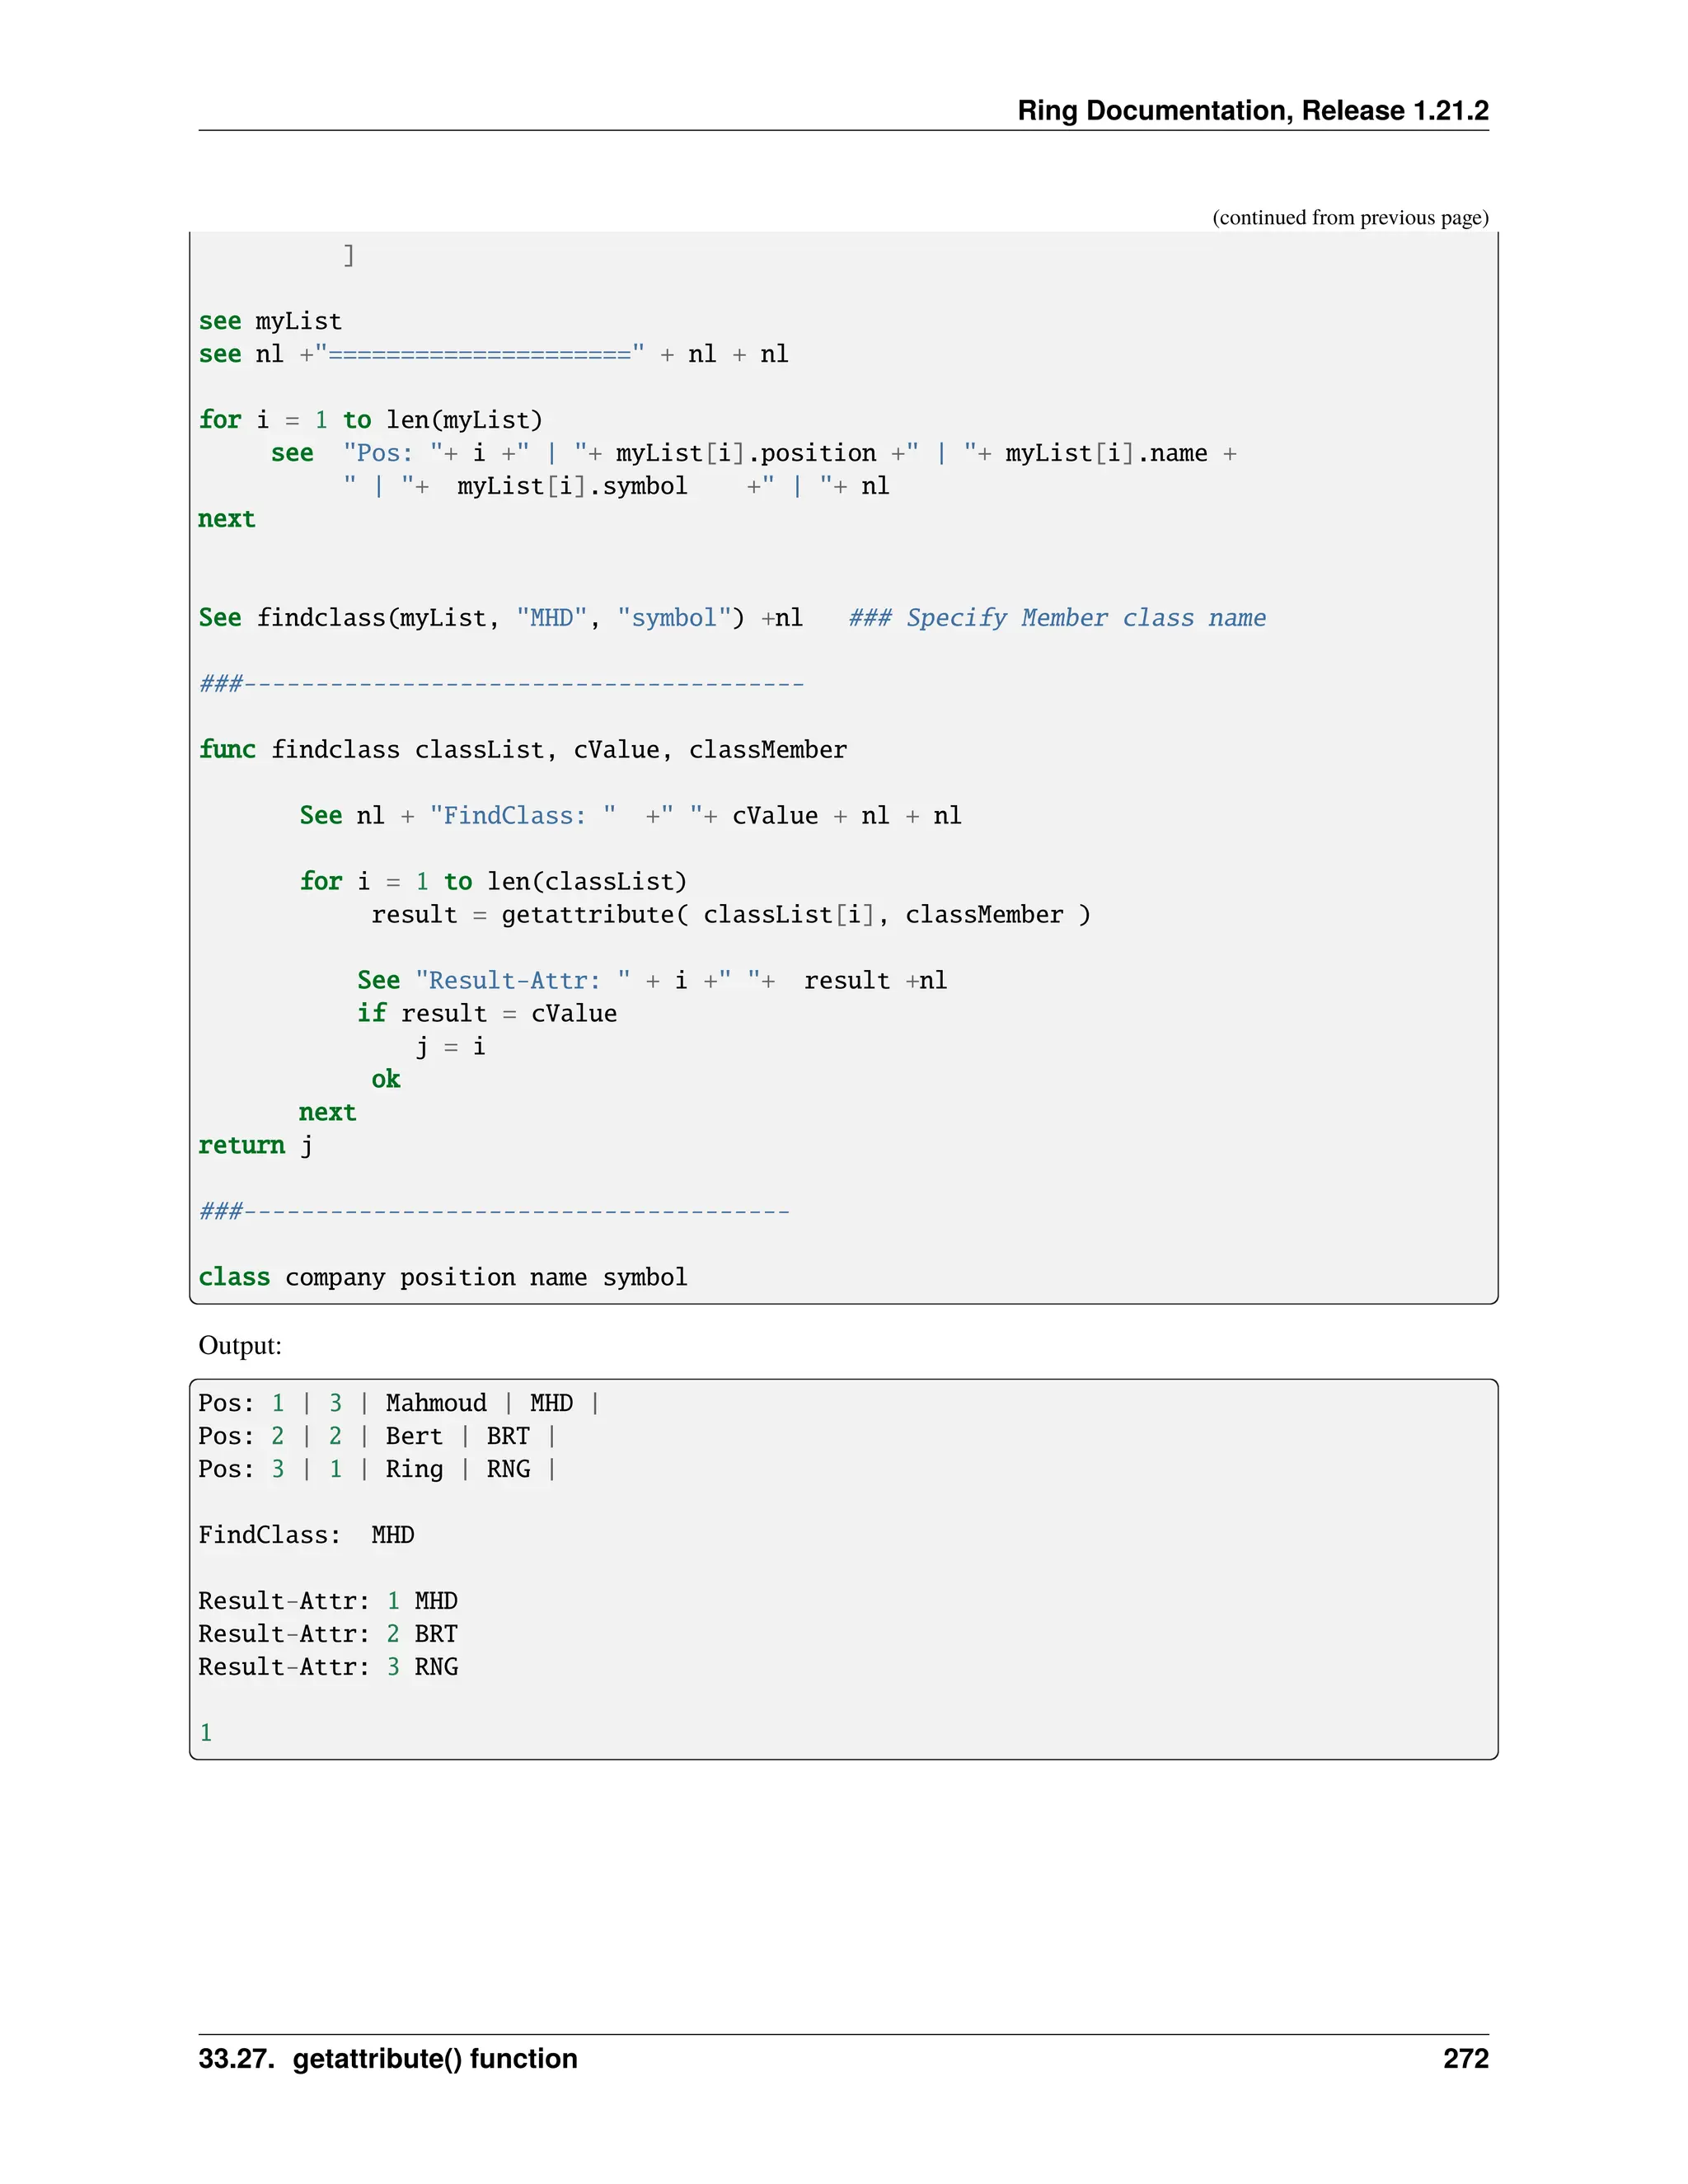Image resolution: width=1688 pixels, height=2184 pixels.
Task: Click the 'for' keyword before 'i = 1 to len(myList)'
Action: coord(219,420)
